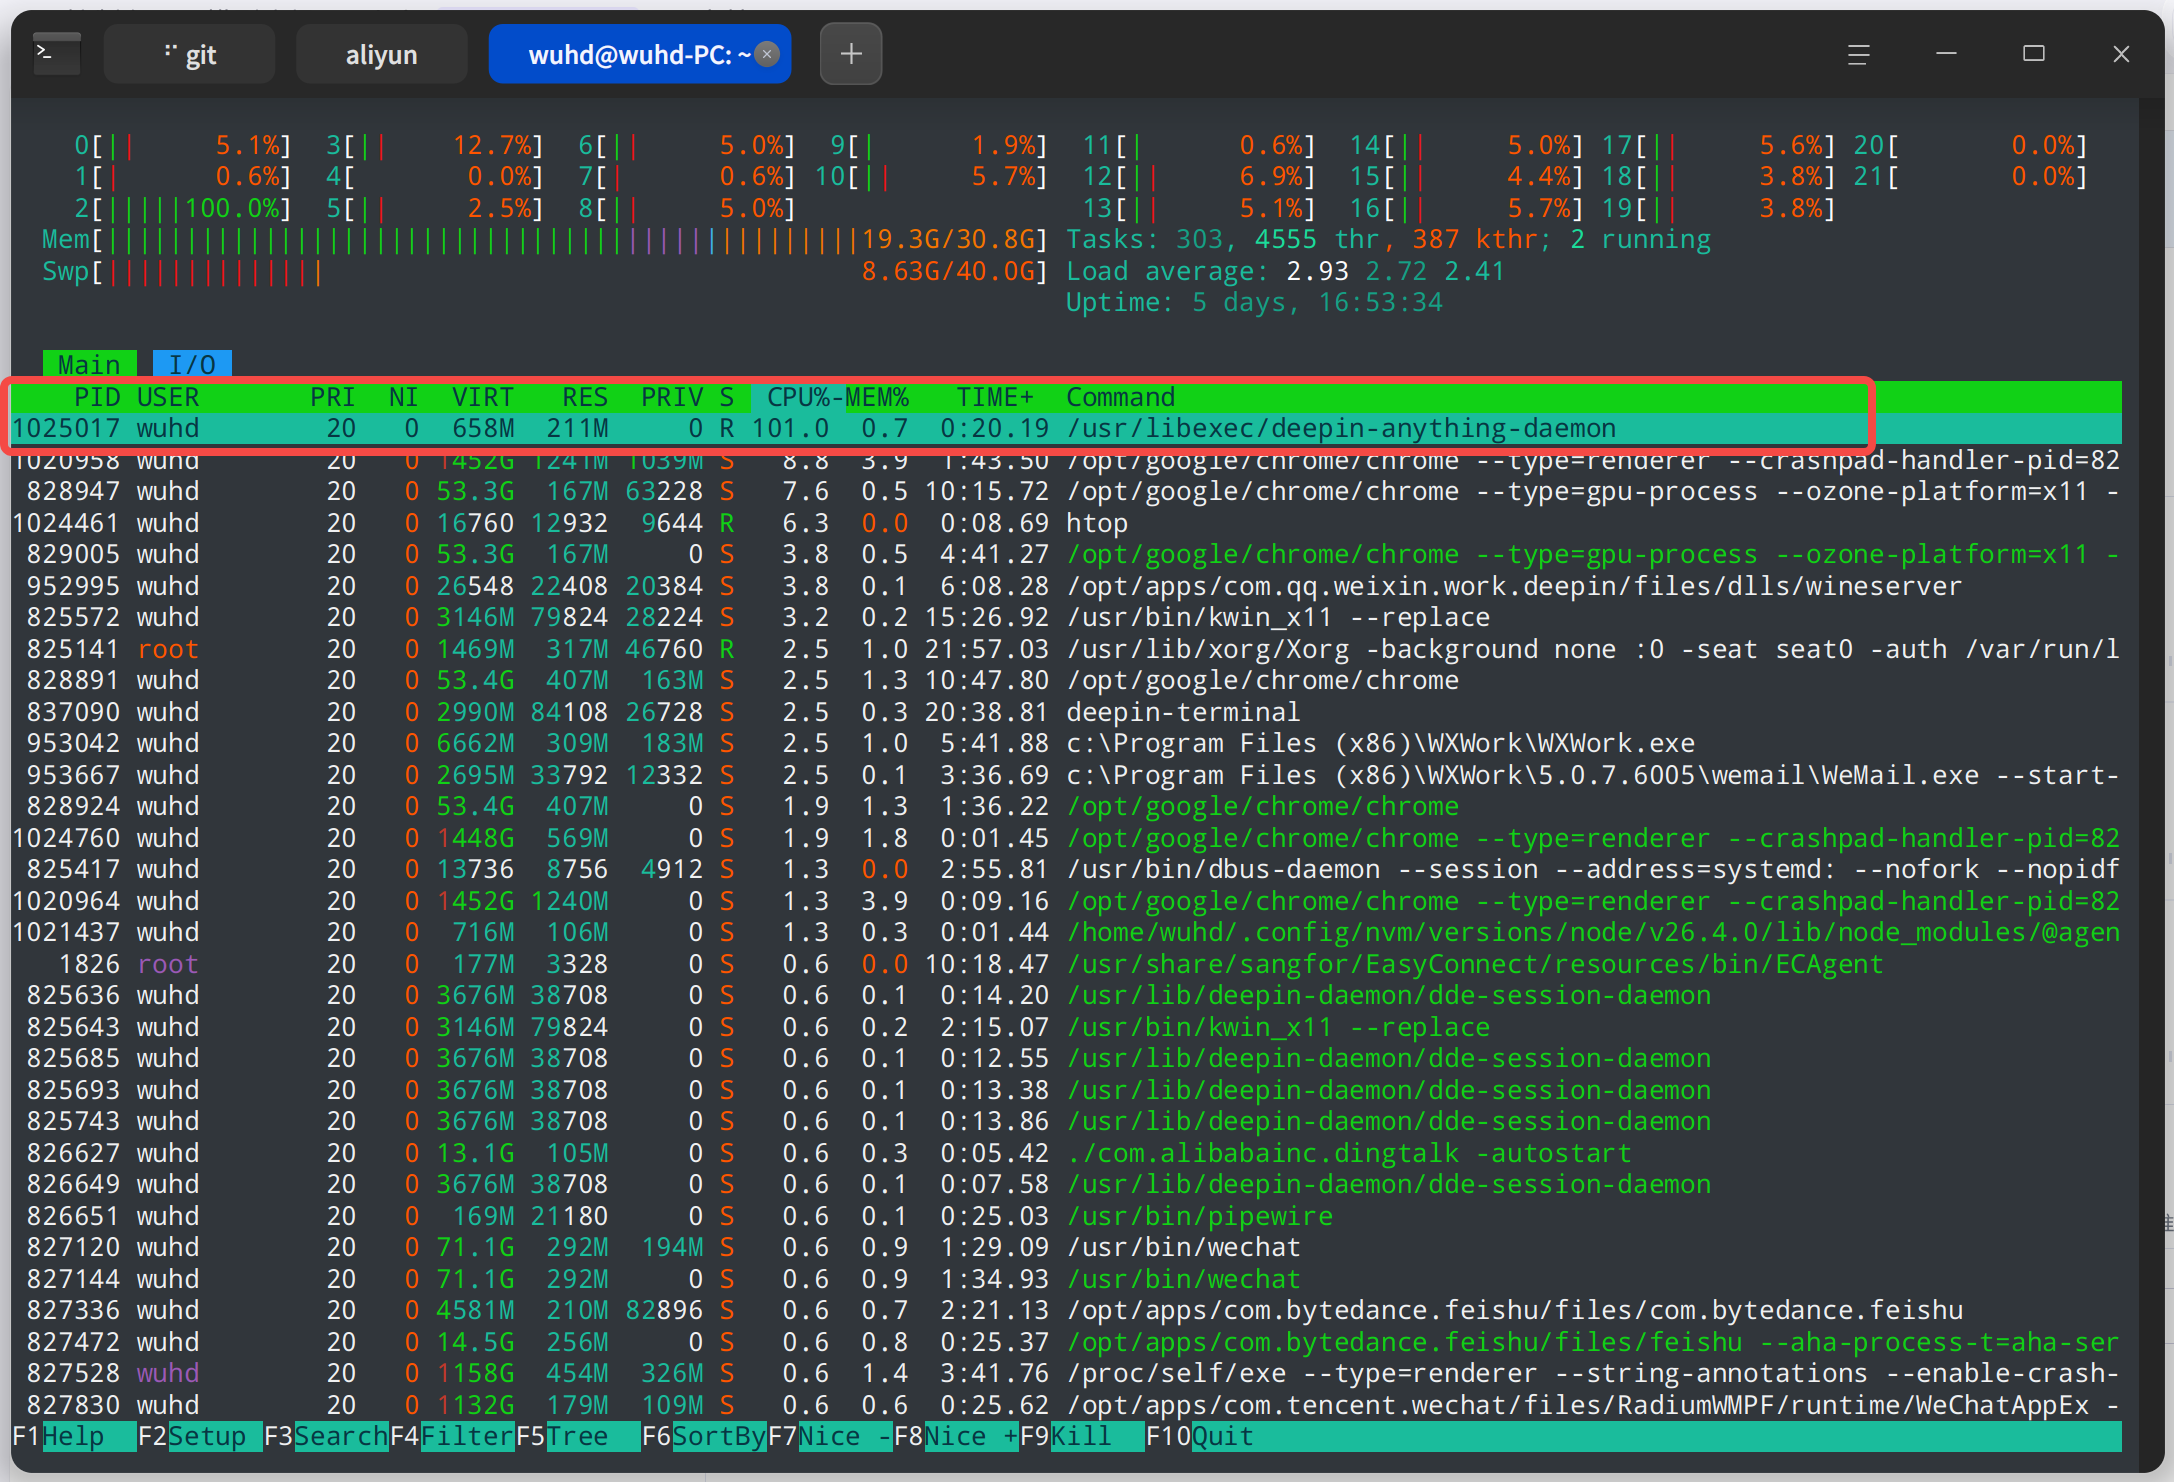The width and height of the screenshot is (2174, 1482).
Task: Select the /usr/bin/pipewire process row
Action: pos(1066,1216)
